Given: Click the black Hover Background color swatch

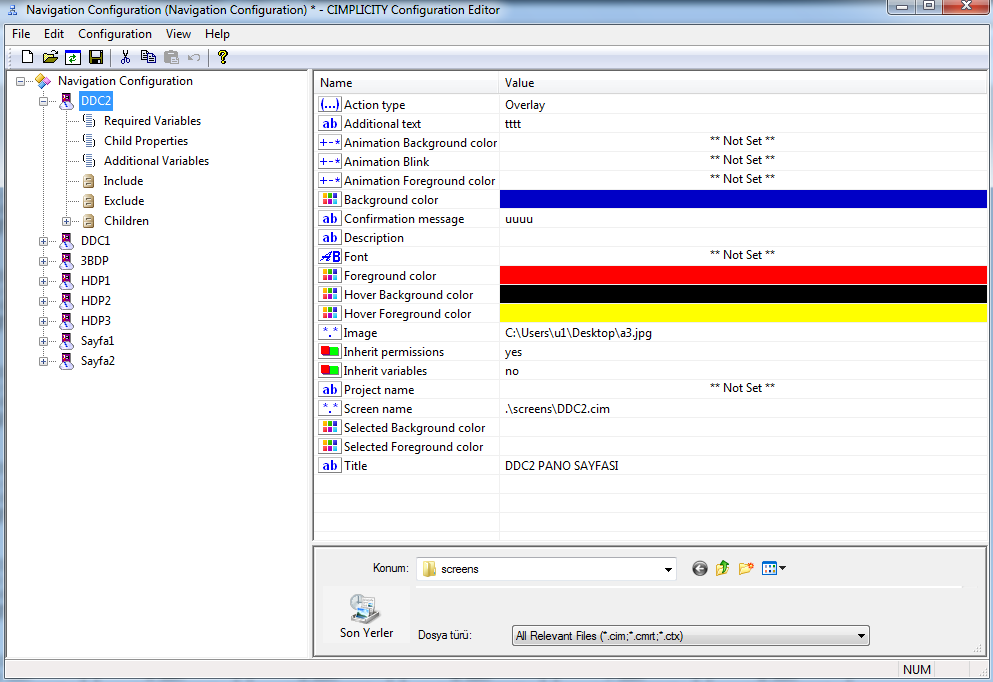Looking at the screenshot, I should 743,294.
